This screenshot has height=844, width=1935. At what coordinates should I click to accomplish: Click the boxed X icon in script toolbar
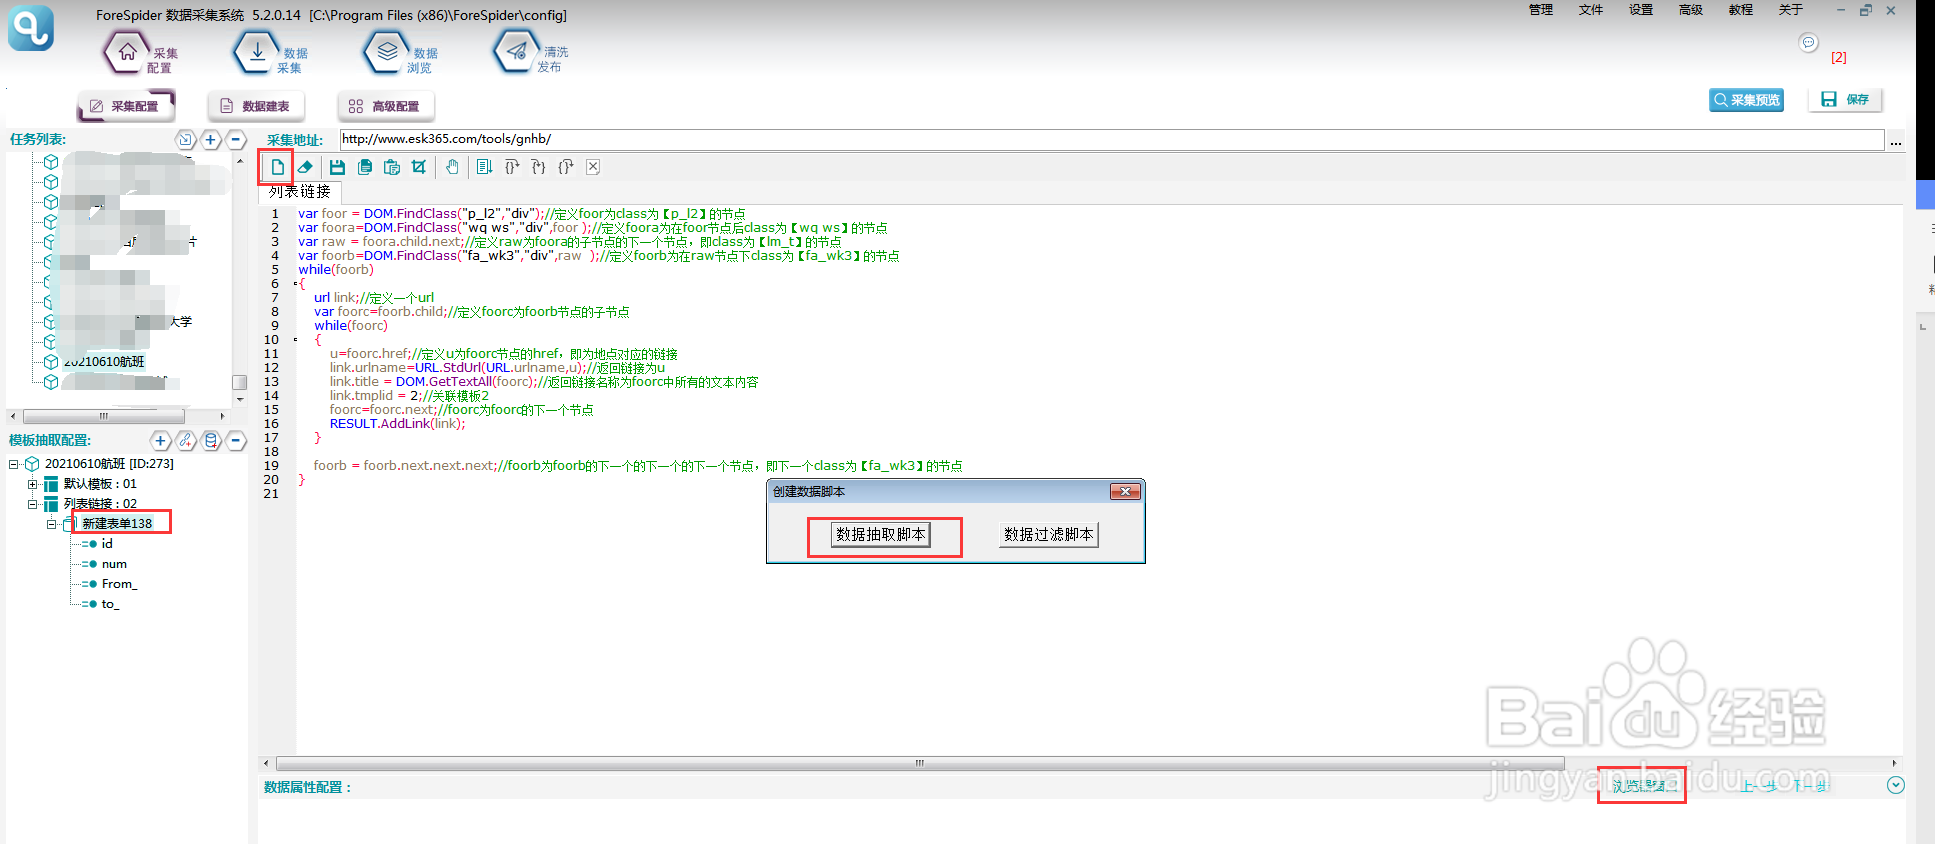(x=593, y=167)
